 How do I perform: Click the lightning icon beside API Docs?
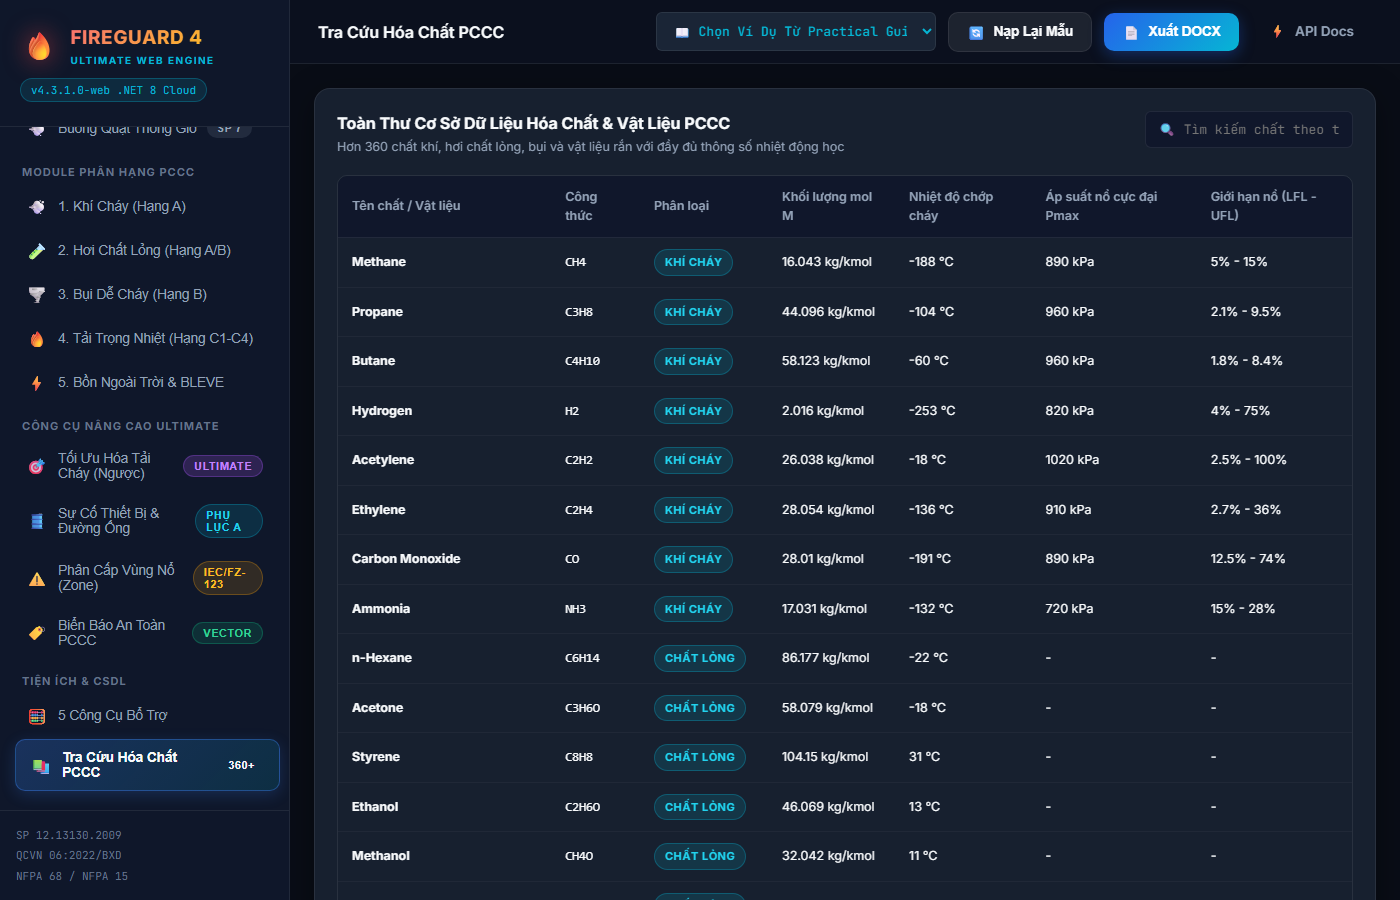1278,32
